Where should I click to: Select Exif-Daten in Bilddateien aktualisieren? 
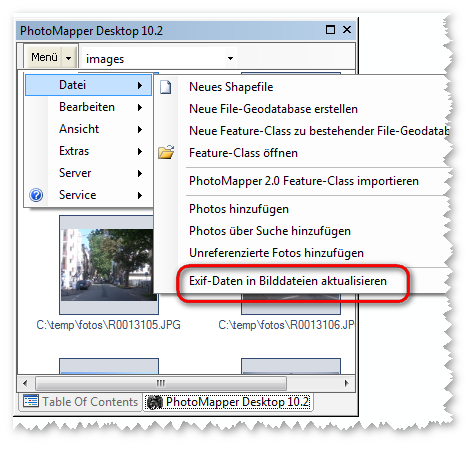click(288, 281)
